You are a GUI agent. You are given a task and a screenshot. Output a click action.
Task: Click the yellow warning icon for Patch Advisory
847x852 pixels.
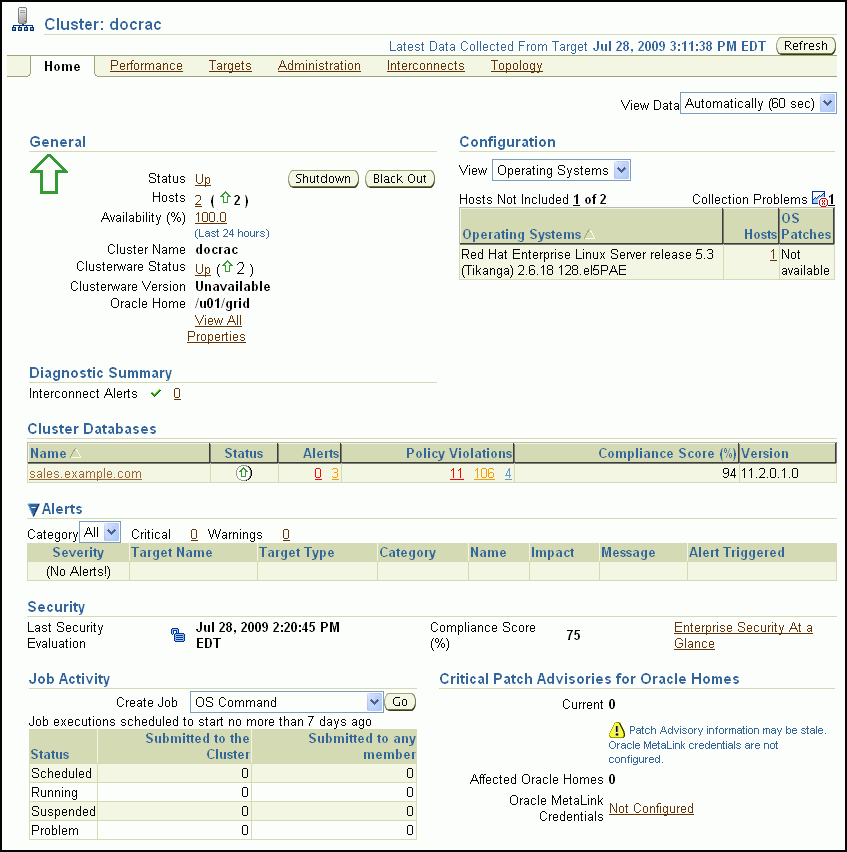617,731
